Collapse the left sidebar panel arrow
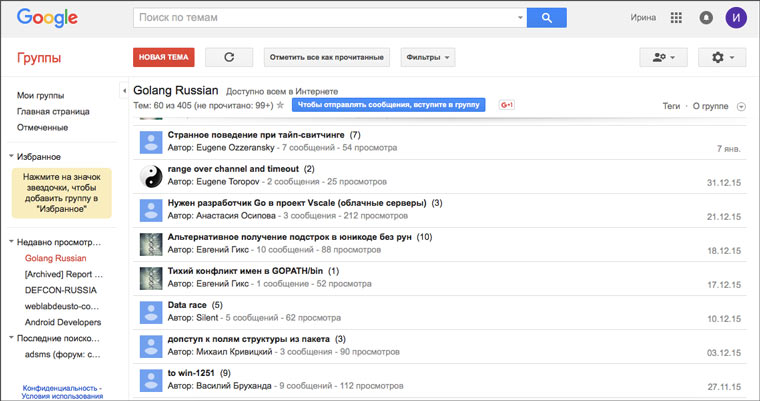The height and width of the screenshot is (401, 760). (x=124, y=90)
